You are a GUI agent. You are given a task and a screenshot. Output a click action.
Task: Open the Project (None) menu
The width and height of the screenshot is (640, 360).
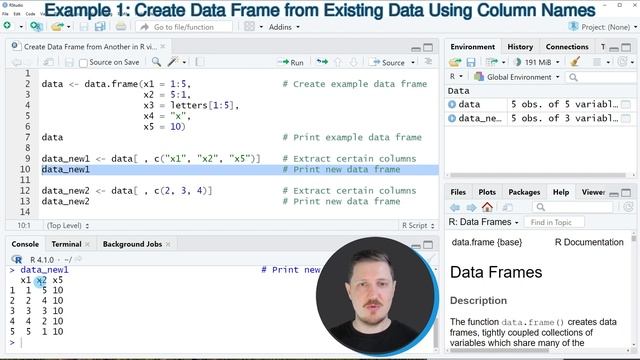tap(603, 27)
